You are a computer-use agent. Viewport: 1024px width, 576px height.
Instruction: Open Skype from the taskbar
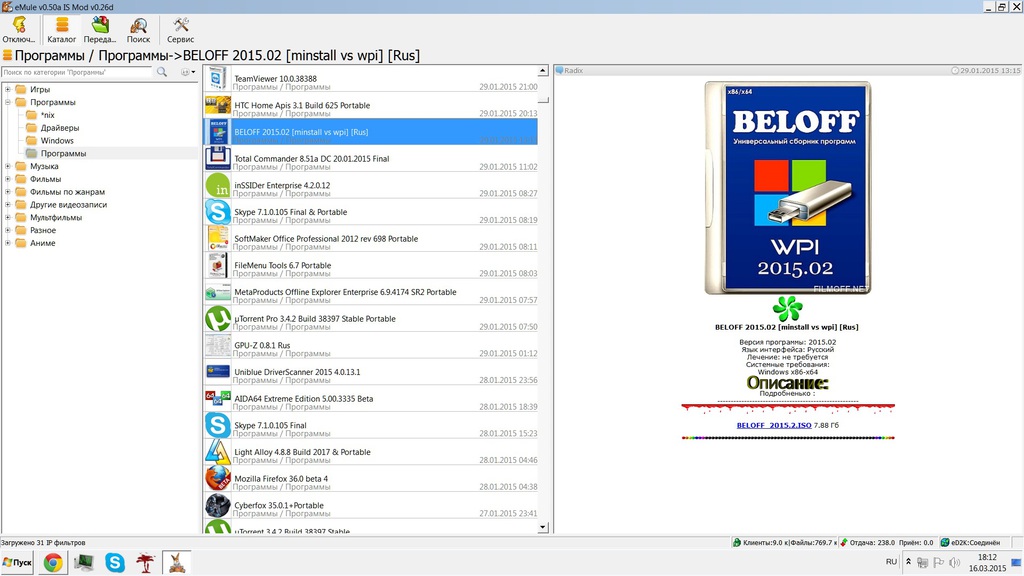click(x=115, y=562)
